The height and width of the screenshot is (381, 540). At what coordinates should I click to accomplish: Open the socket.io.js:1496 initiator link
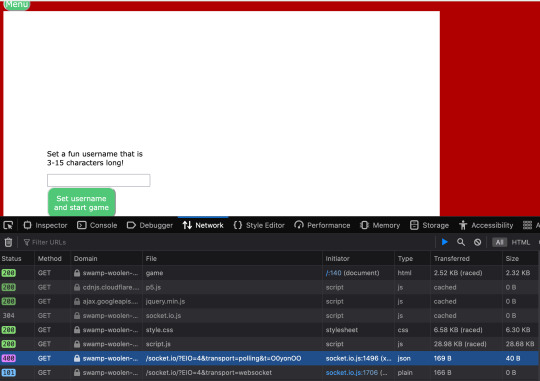coord(352,359)
